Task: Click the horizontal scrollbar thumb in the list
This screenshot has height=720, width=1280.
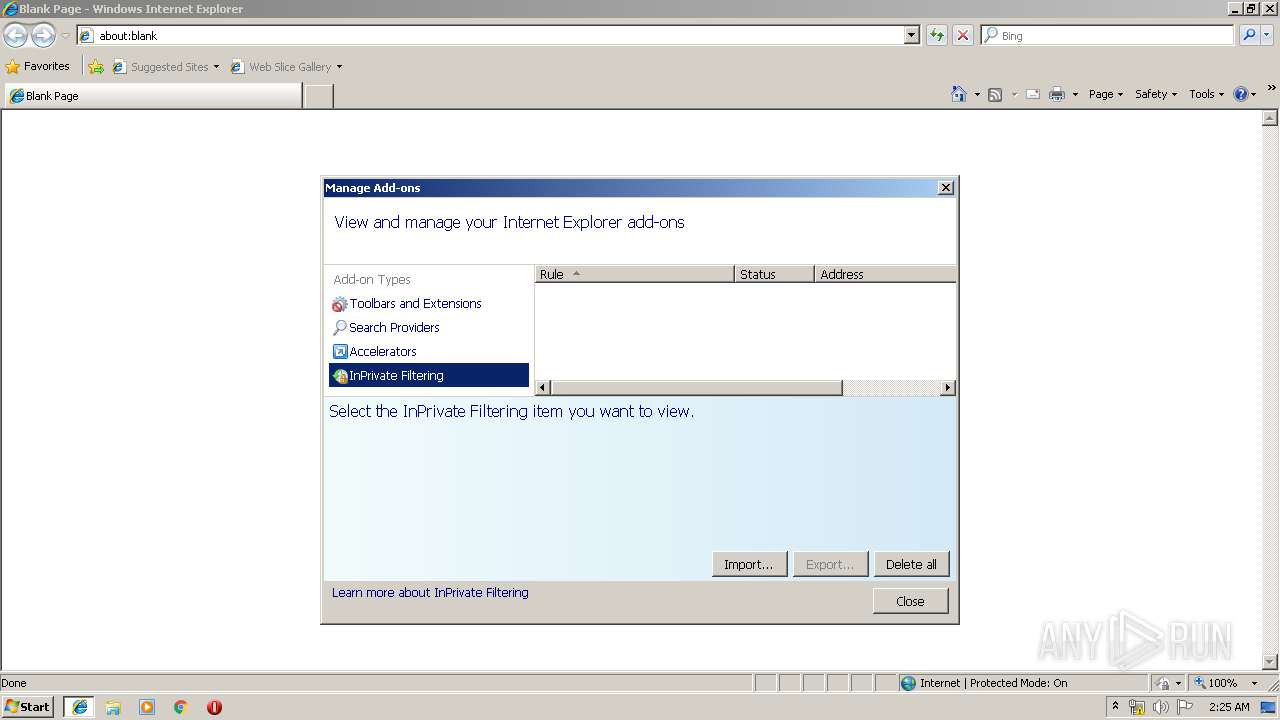Action: (x=696, y=388)
